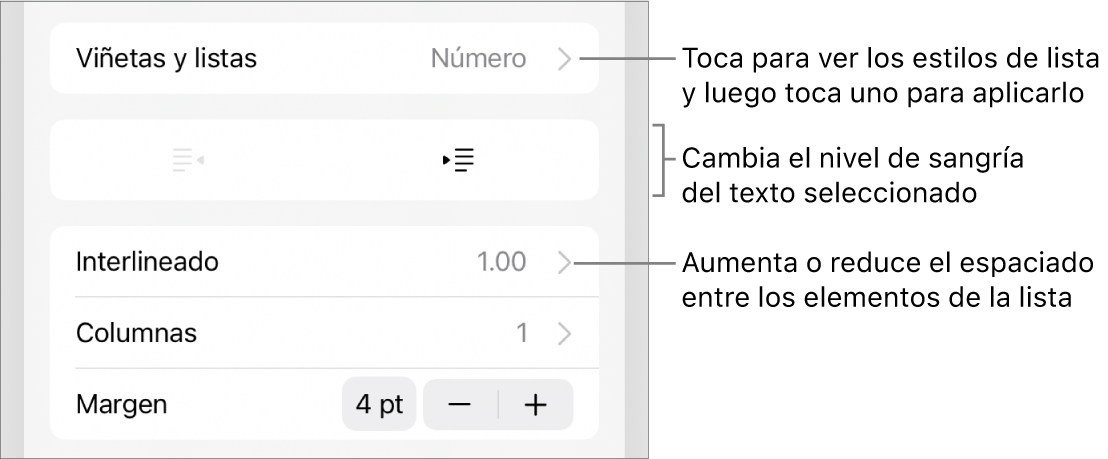The height and width of the screenshot is (459, 1108).
Task: Click the 'entre los elementos de la lista' caption line
Action: (877, 296)
